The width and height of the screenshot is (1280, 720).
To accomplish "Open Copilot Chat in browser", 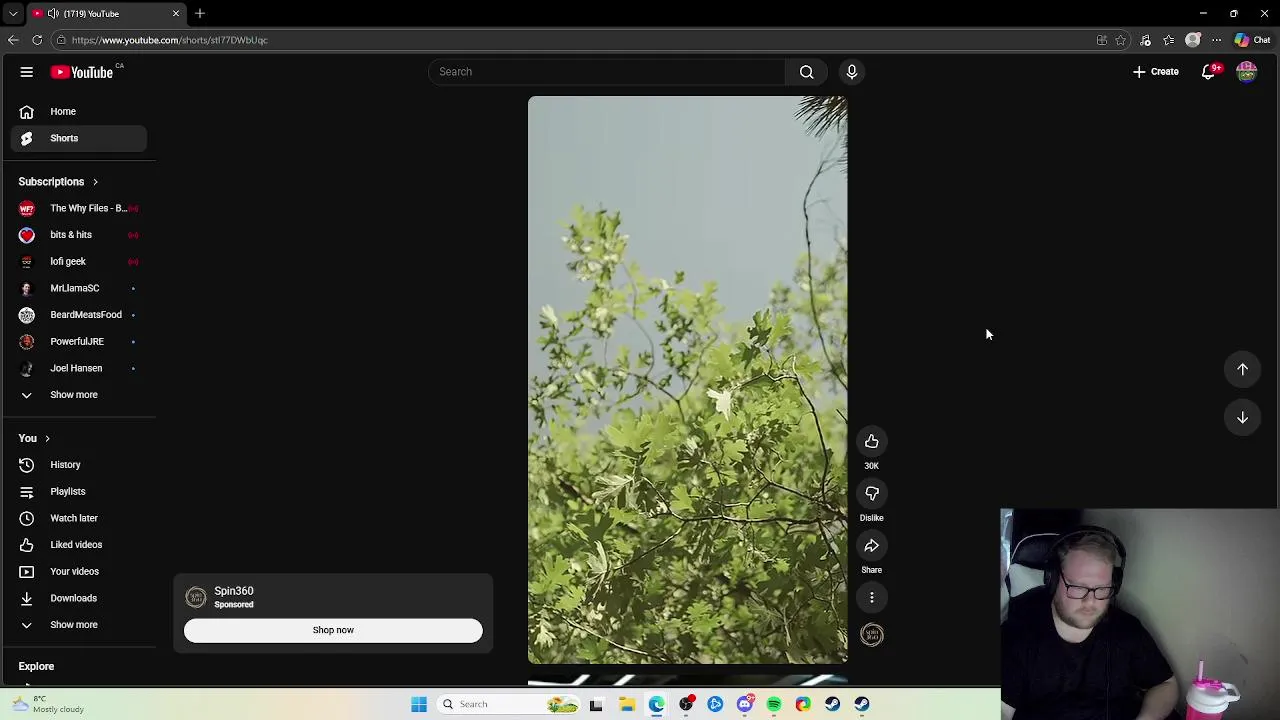I will [1252, 40].
